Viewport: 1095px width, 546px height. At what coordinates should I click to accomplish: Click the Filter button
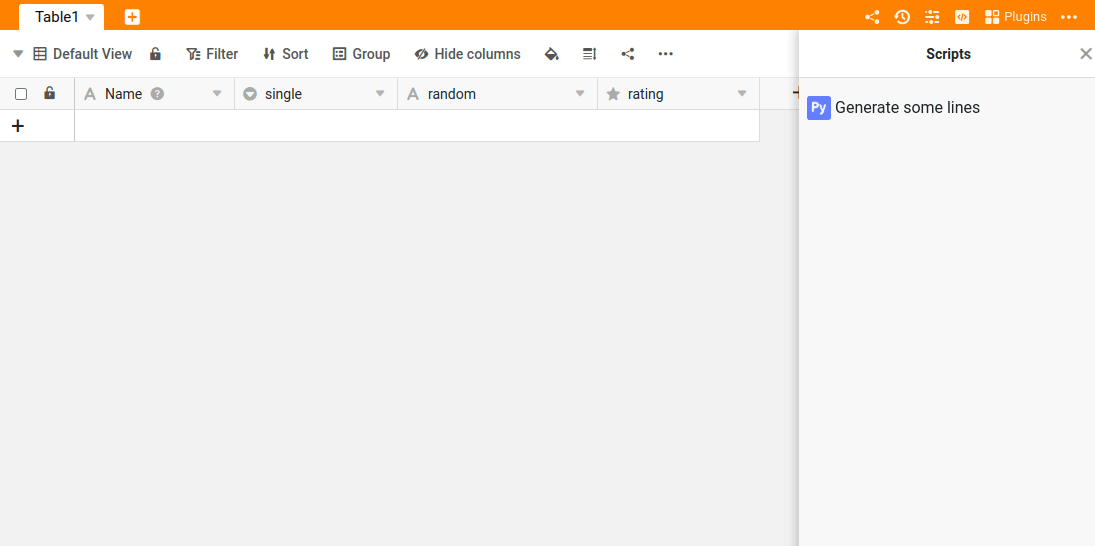[212, 54]
